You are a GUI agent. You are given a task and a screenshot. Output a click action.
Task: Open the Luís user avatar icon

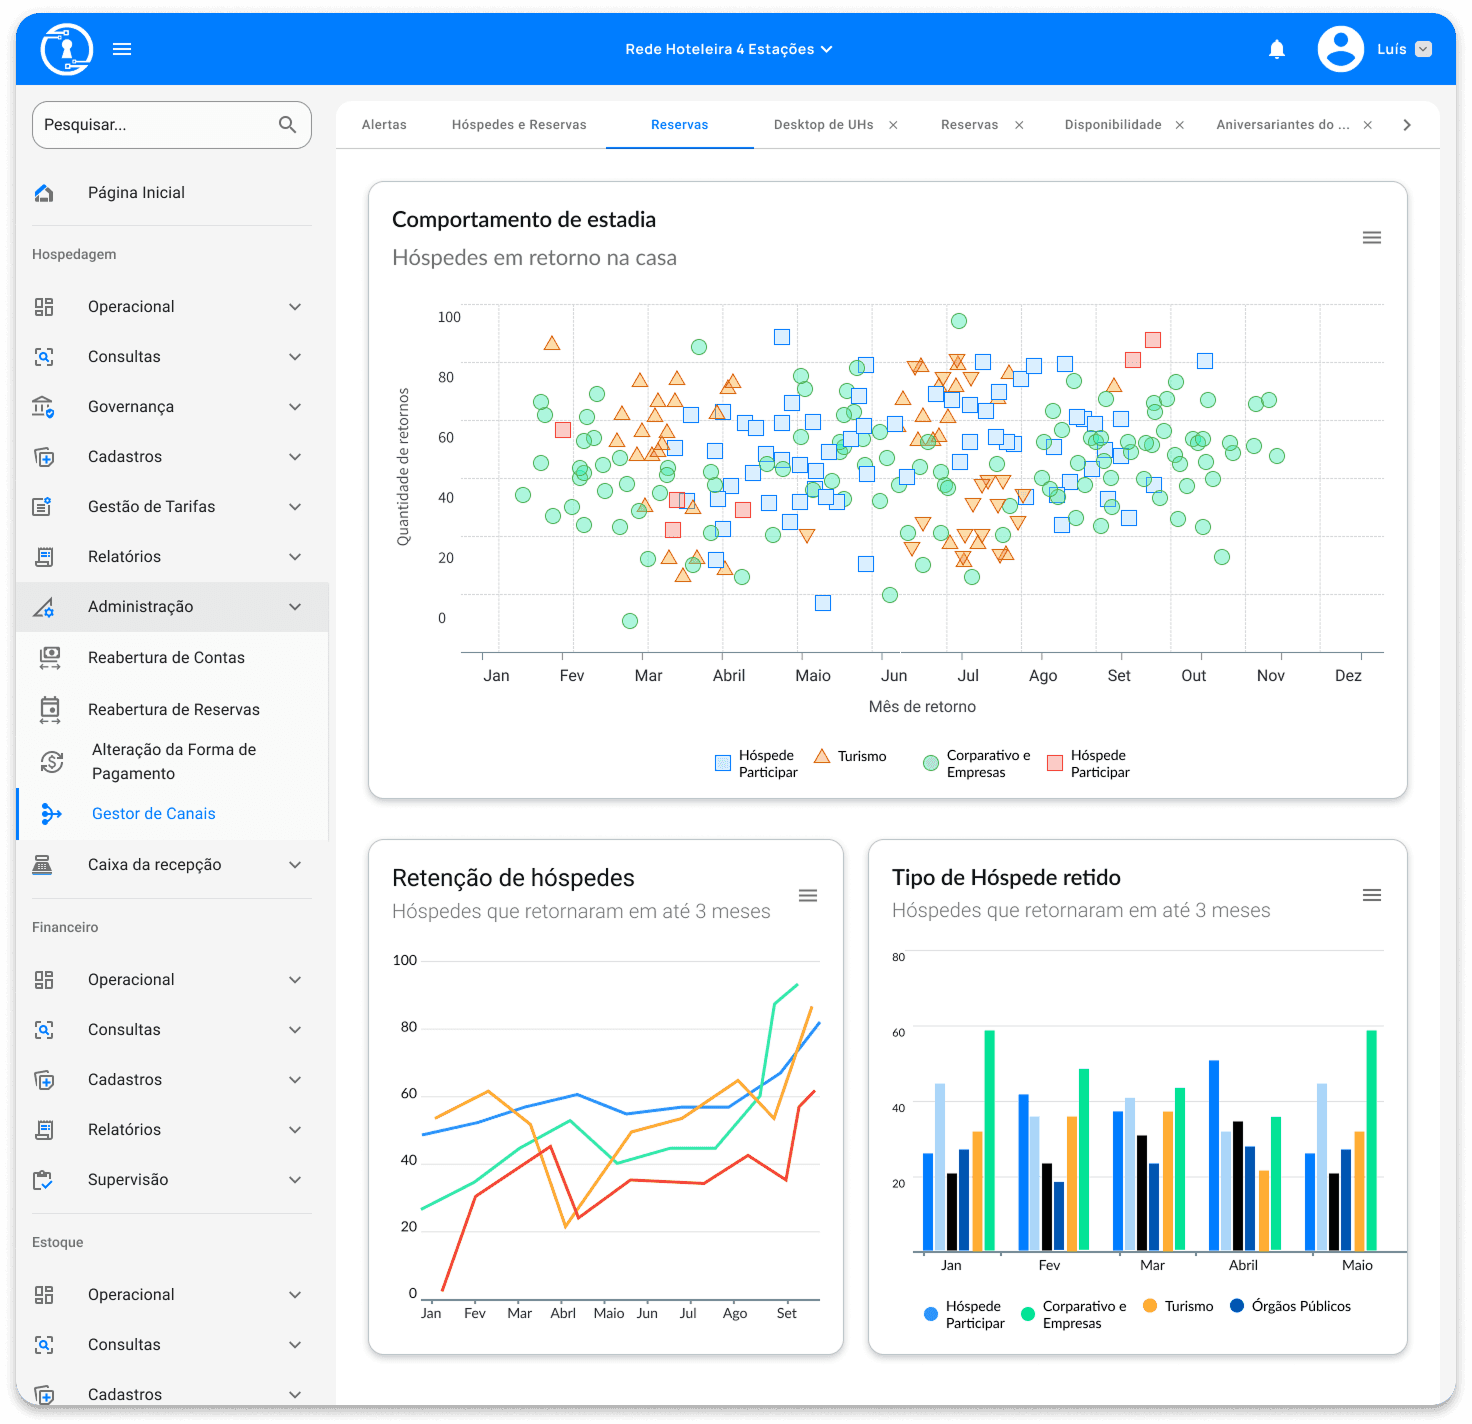(1340, 49)
